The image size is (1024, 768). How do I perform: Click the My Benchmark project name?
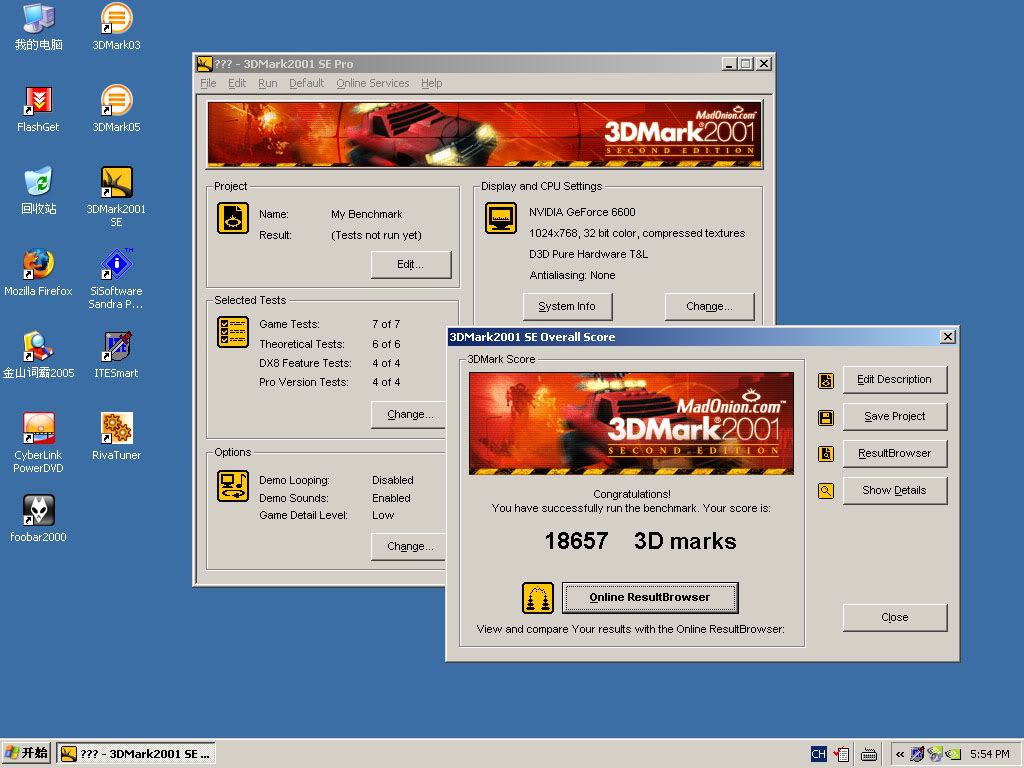[x=366, y=214]
